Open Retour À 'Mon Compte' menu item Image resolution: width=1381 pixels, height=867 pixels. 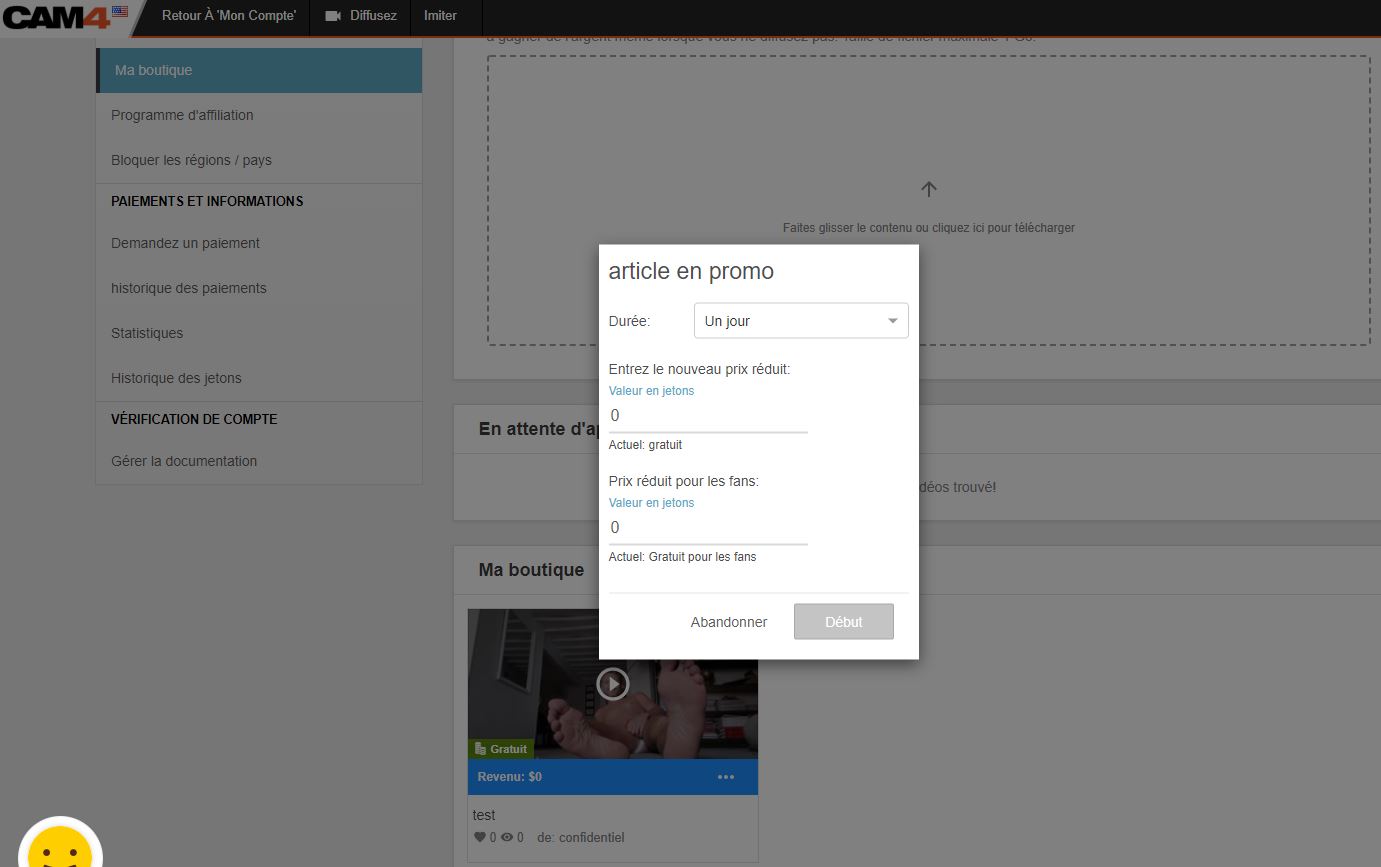(x=229, y=16)
